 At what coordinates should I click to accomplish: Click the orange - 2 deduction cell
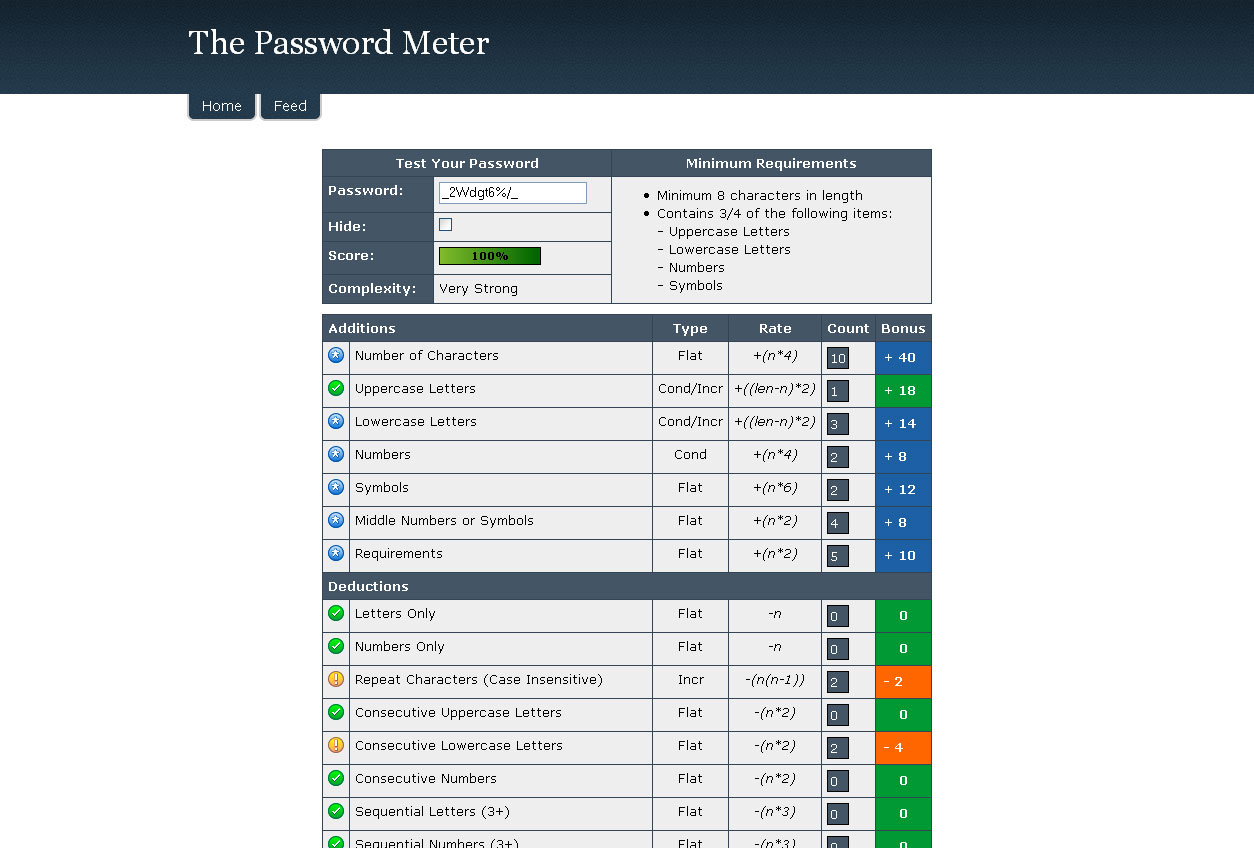(903, 682)
